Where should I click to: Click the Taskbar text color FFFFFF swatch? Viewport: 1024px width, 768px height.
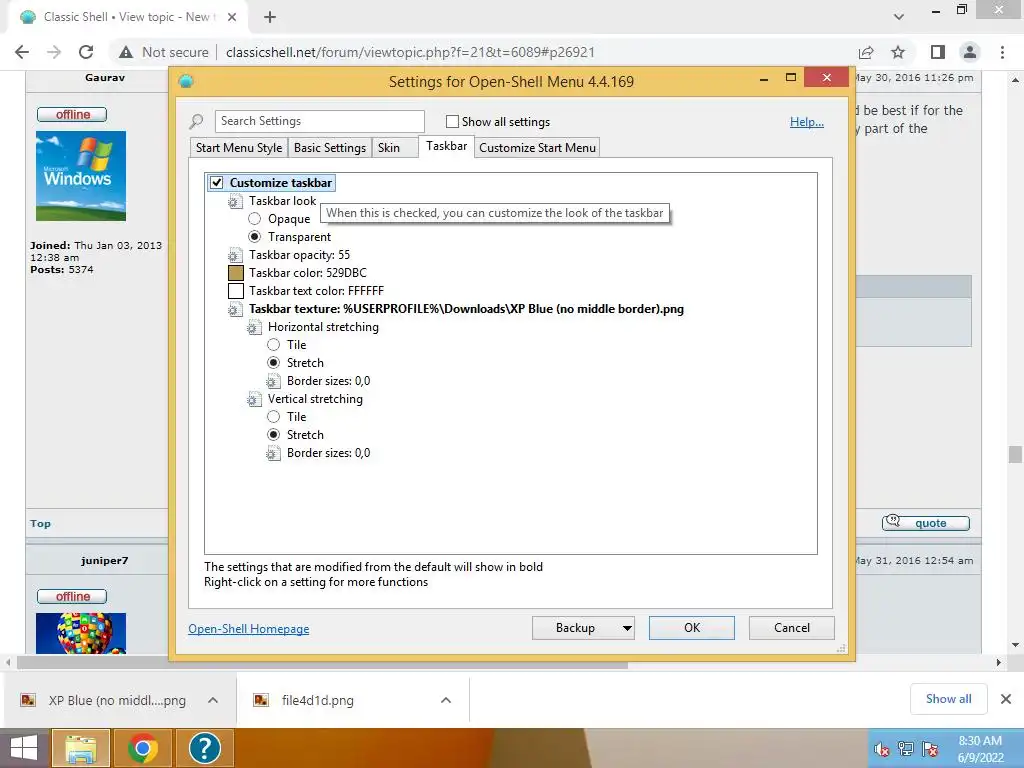coord(236,291)
